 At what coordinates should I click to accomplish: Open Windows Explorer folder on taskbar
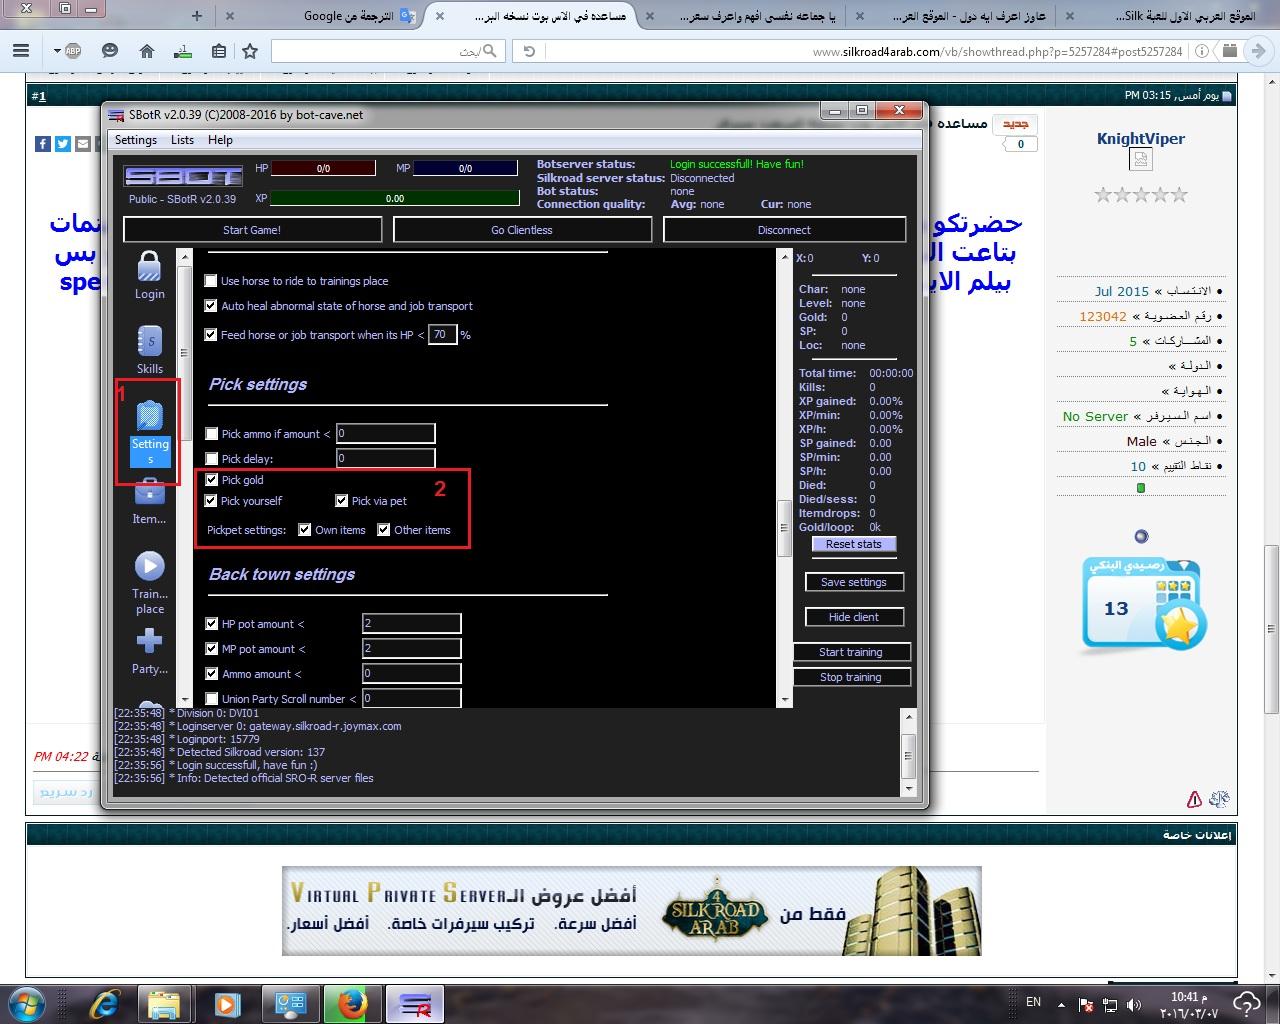(x=165, y=1003)
